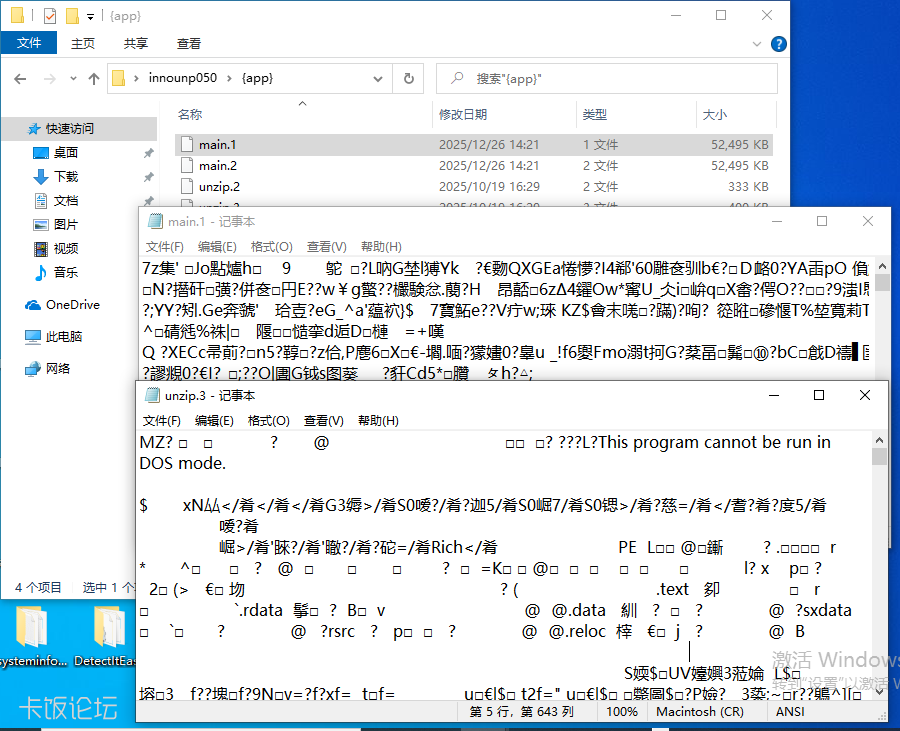Expand the Quick Access Toolbar customize dropdown

(90, 17)
